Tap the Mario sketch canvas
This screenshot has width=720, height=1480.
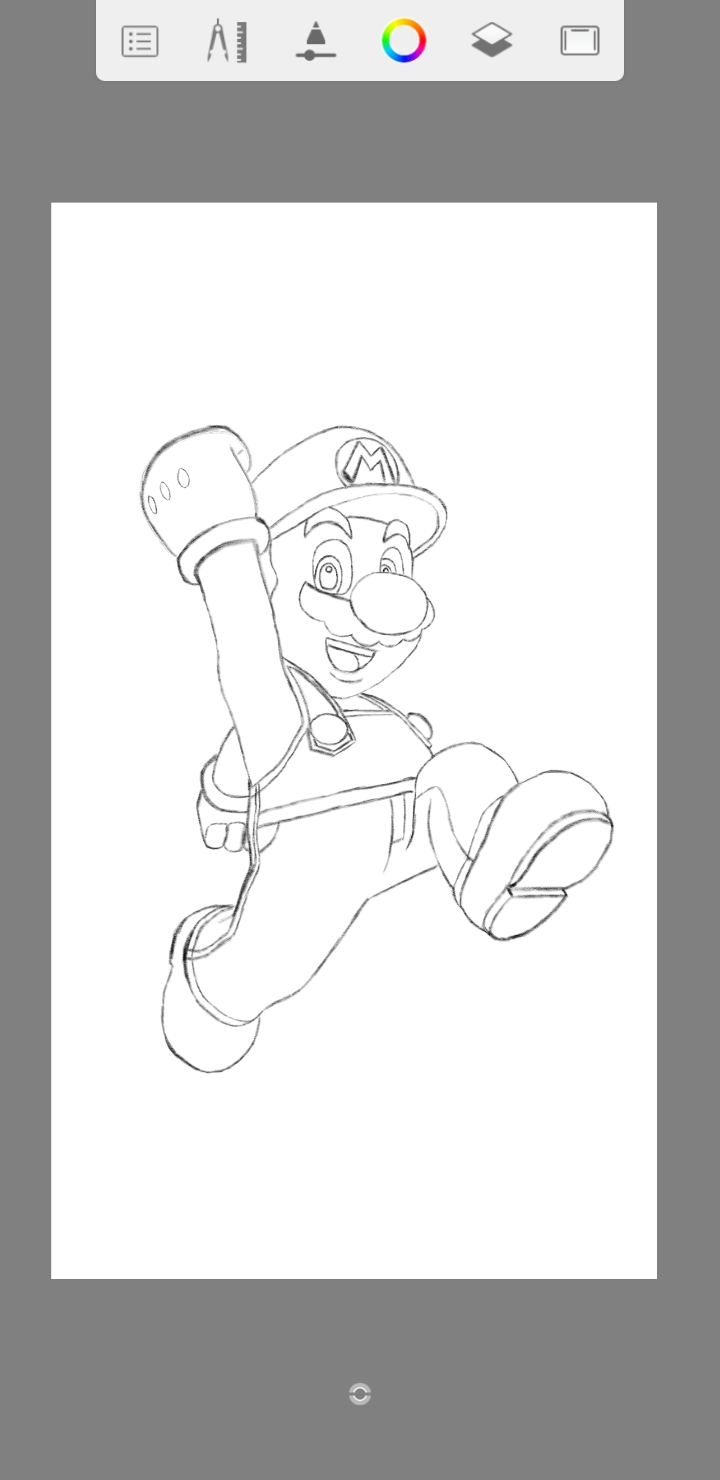tap(354, 740)
